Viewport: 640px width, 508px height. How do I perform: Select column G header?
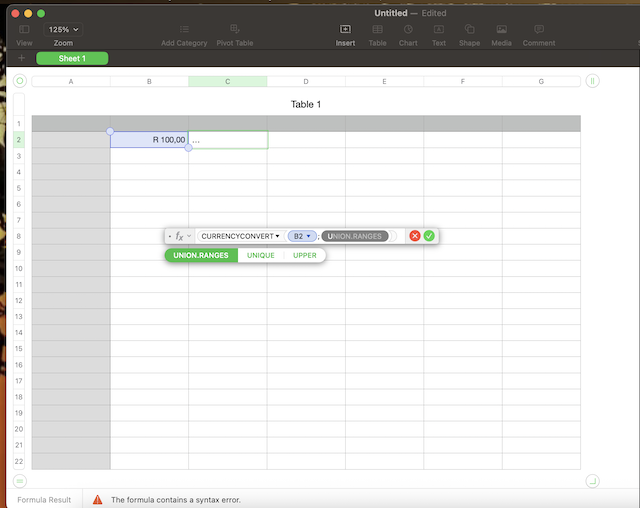point(541,82)
